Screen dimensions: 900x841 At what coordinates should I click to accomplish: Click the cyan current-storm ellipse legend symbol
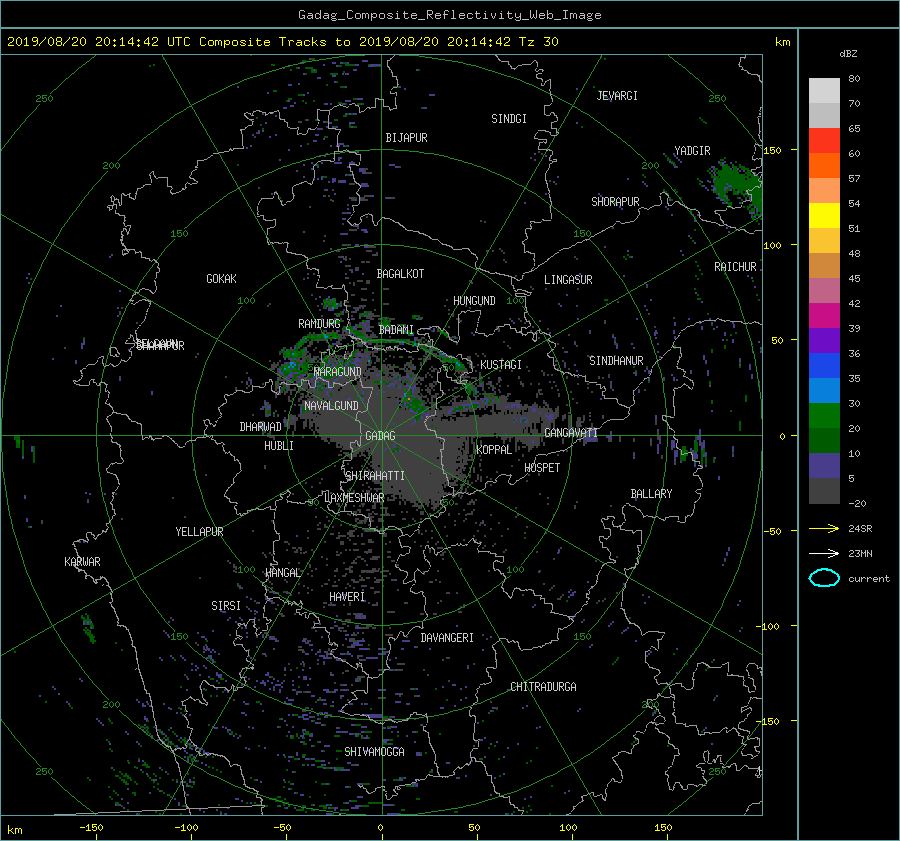824,578
